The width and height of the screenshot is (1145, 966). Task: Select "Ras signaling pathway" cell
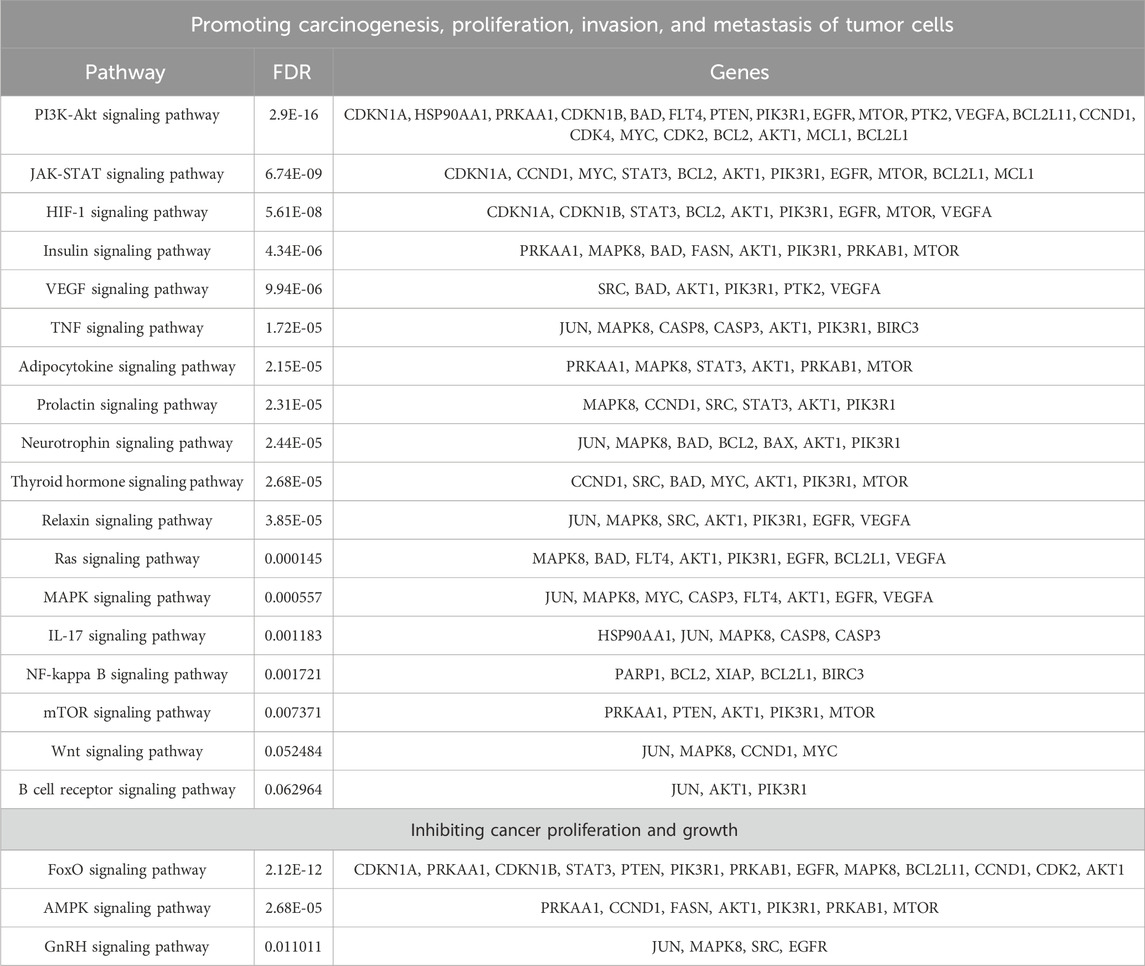[x=127, y=559]
